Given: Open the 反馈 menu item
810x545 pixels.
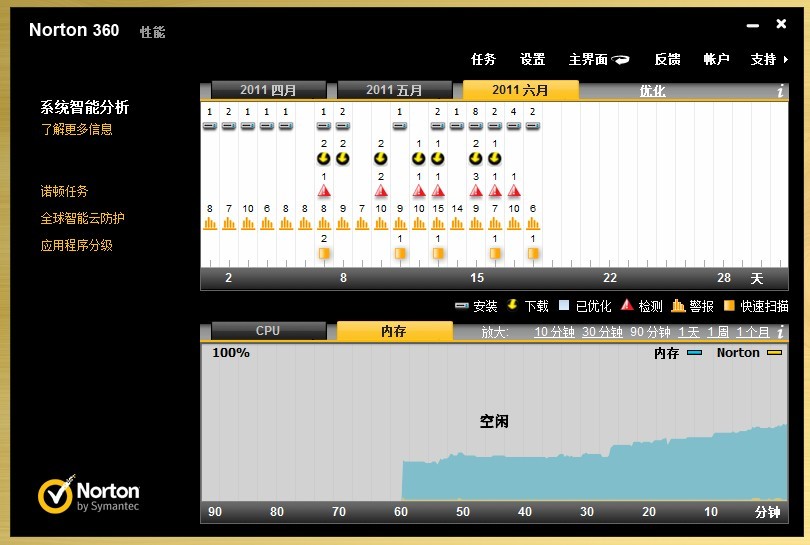Looking at the screenshot, I should pyautogui.click(x=667, y=59).
